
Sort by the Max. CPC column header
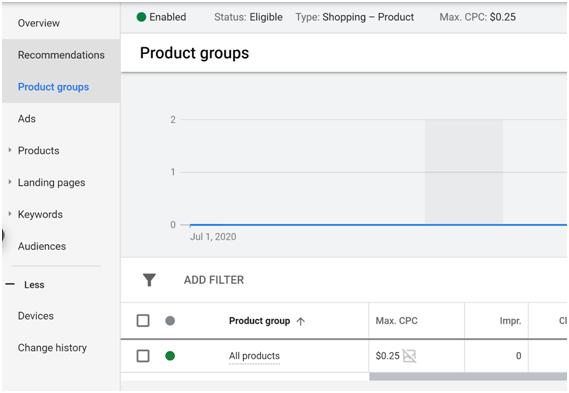pyautogui.click(x=396, y=321)
